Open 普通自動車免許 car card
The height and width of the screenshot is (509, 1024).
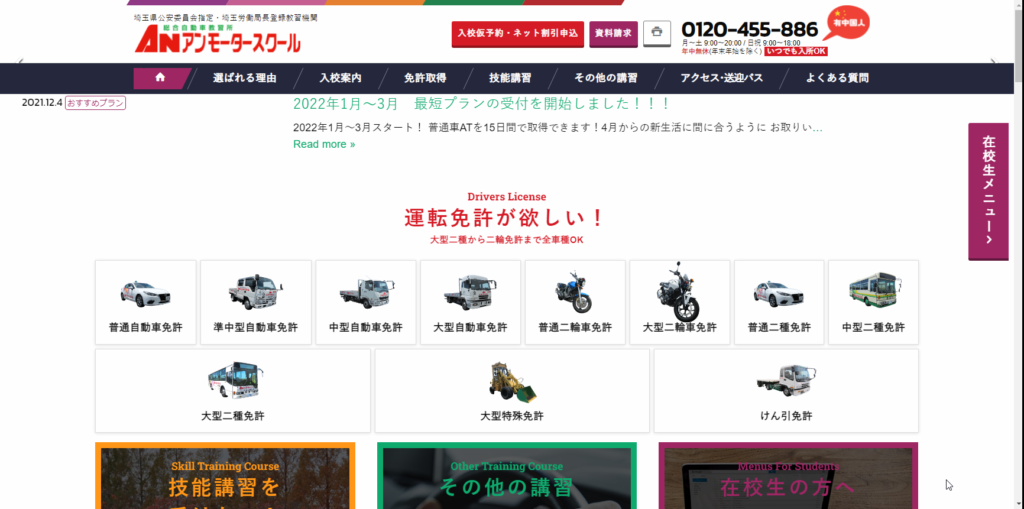coord(146,303)
